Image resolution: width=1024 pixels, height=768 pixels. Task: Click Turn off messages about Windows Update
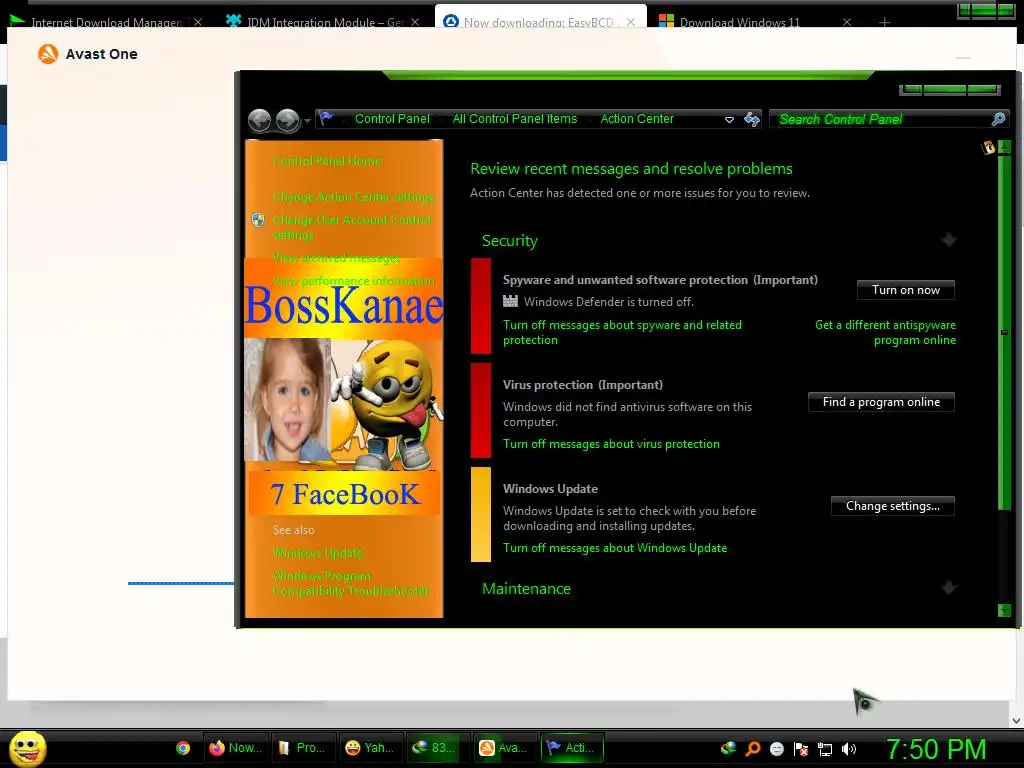click(x=615, y=548)
